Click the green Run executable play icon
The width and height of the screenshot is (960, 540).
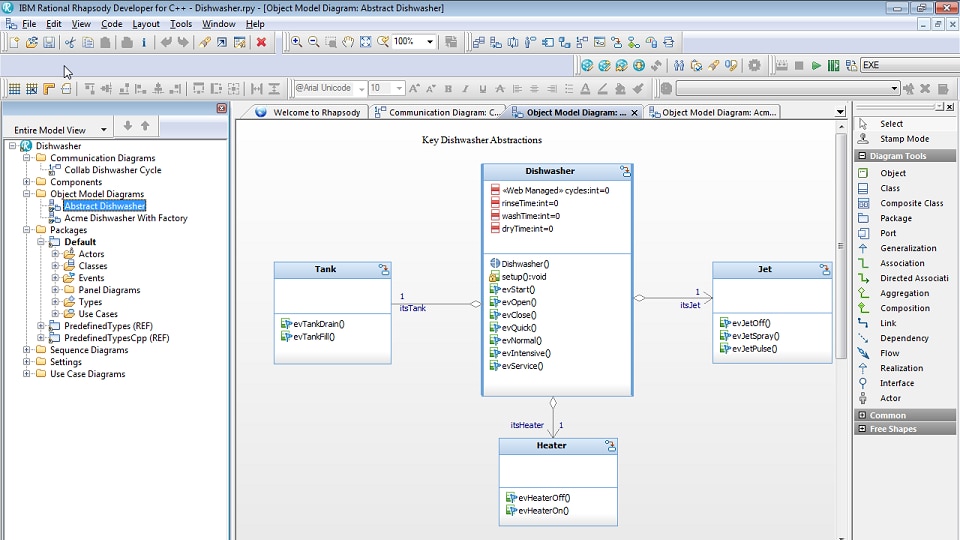click(x=816, y=66)
